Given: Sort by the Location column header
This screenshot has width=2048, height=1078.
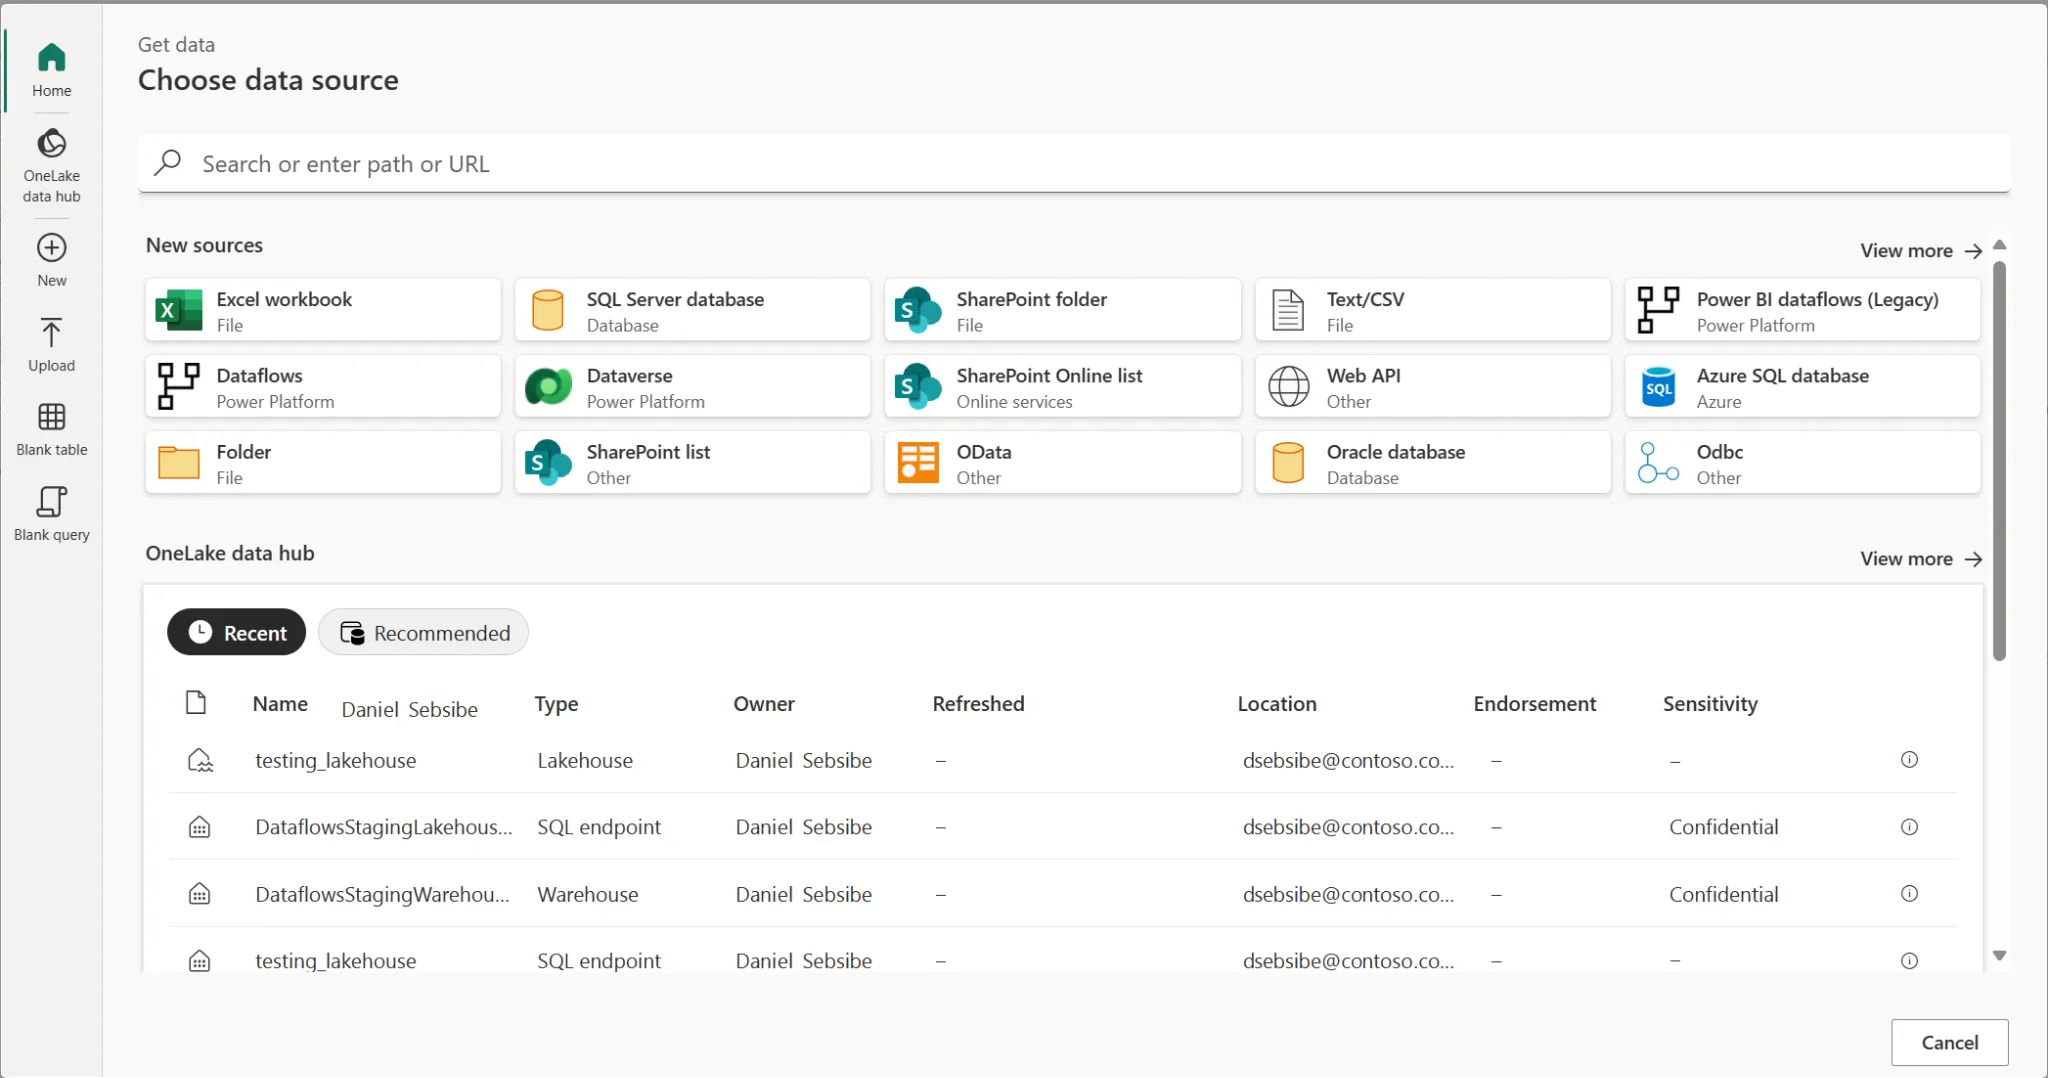Looking at the screenshot, I should pos(1277,704).
